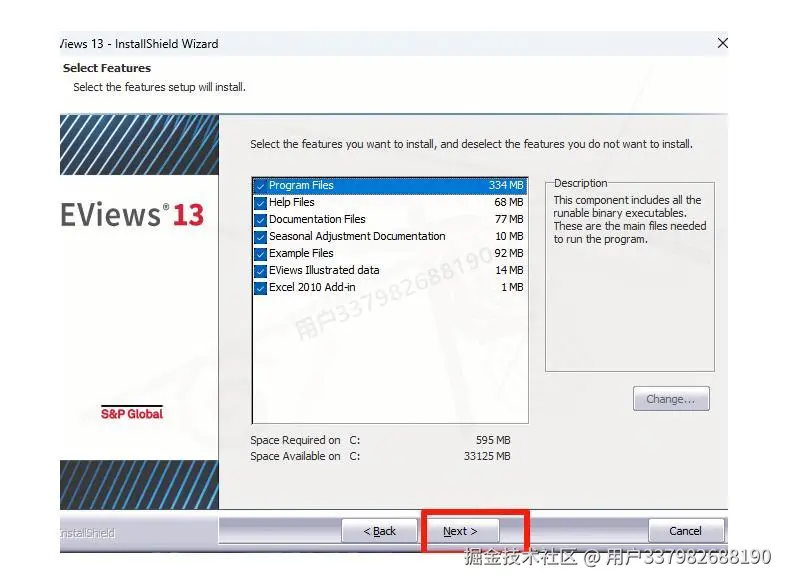Click the S&P Global logo
The height and width of the screenshot is (584, 788).
[132, 413]
